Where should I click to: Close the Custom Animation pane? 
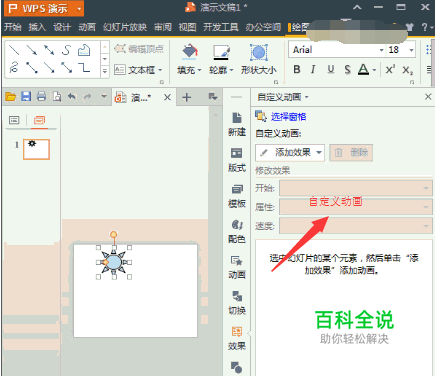pyautogui.click(x=428, y=97)
